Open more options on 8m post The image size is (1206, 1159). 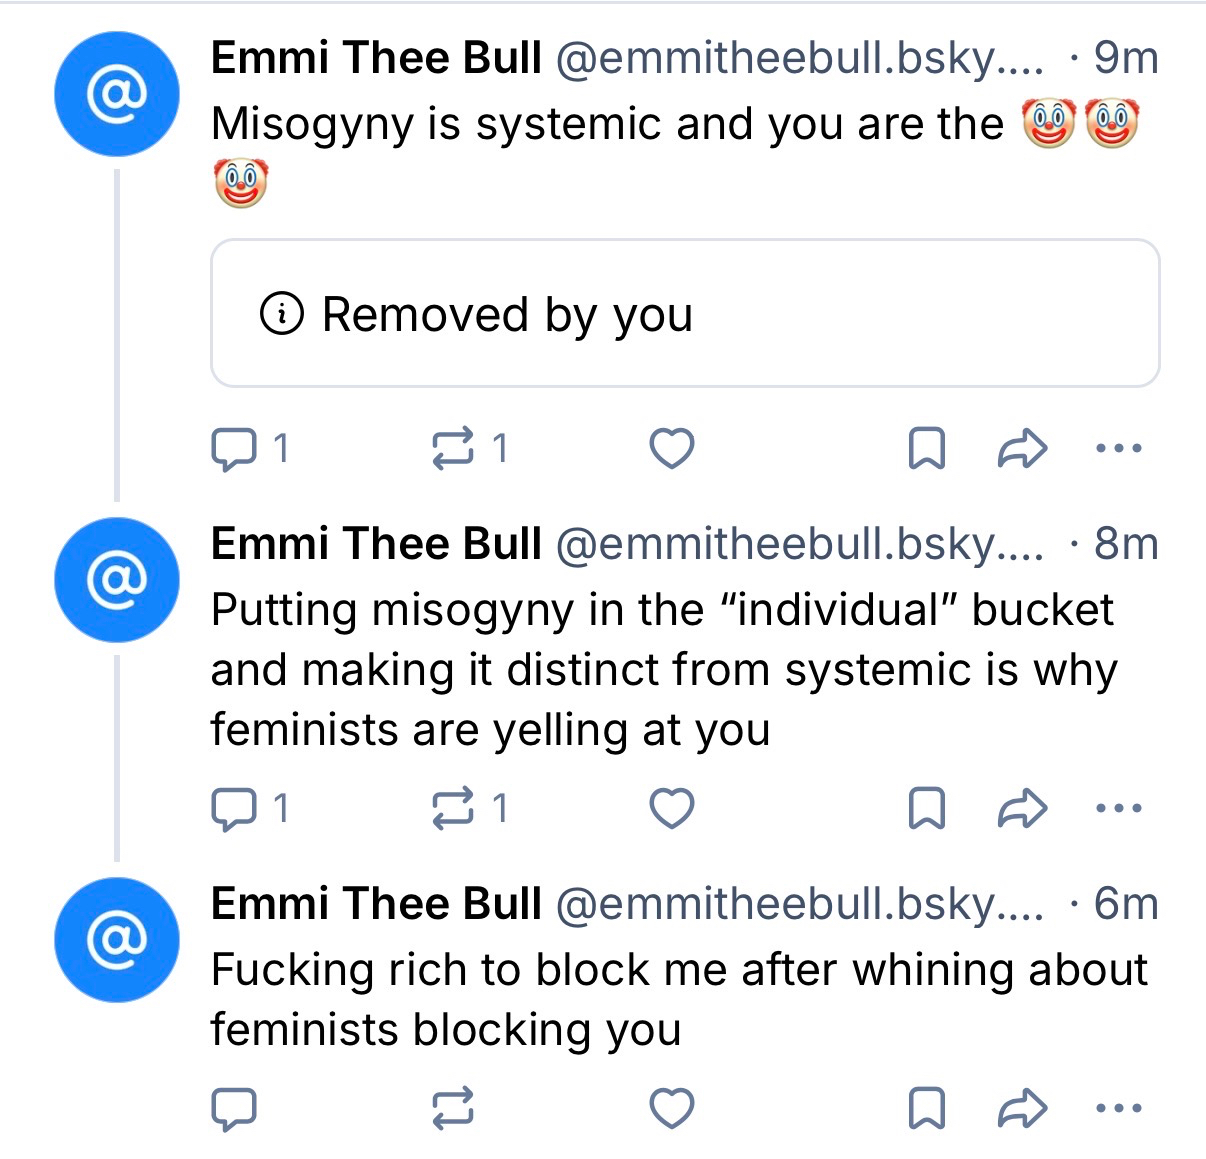(x=1118, y=809)
